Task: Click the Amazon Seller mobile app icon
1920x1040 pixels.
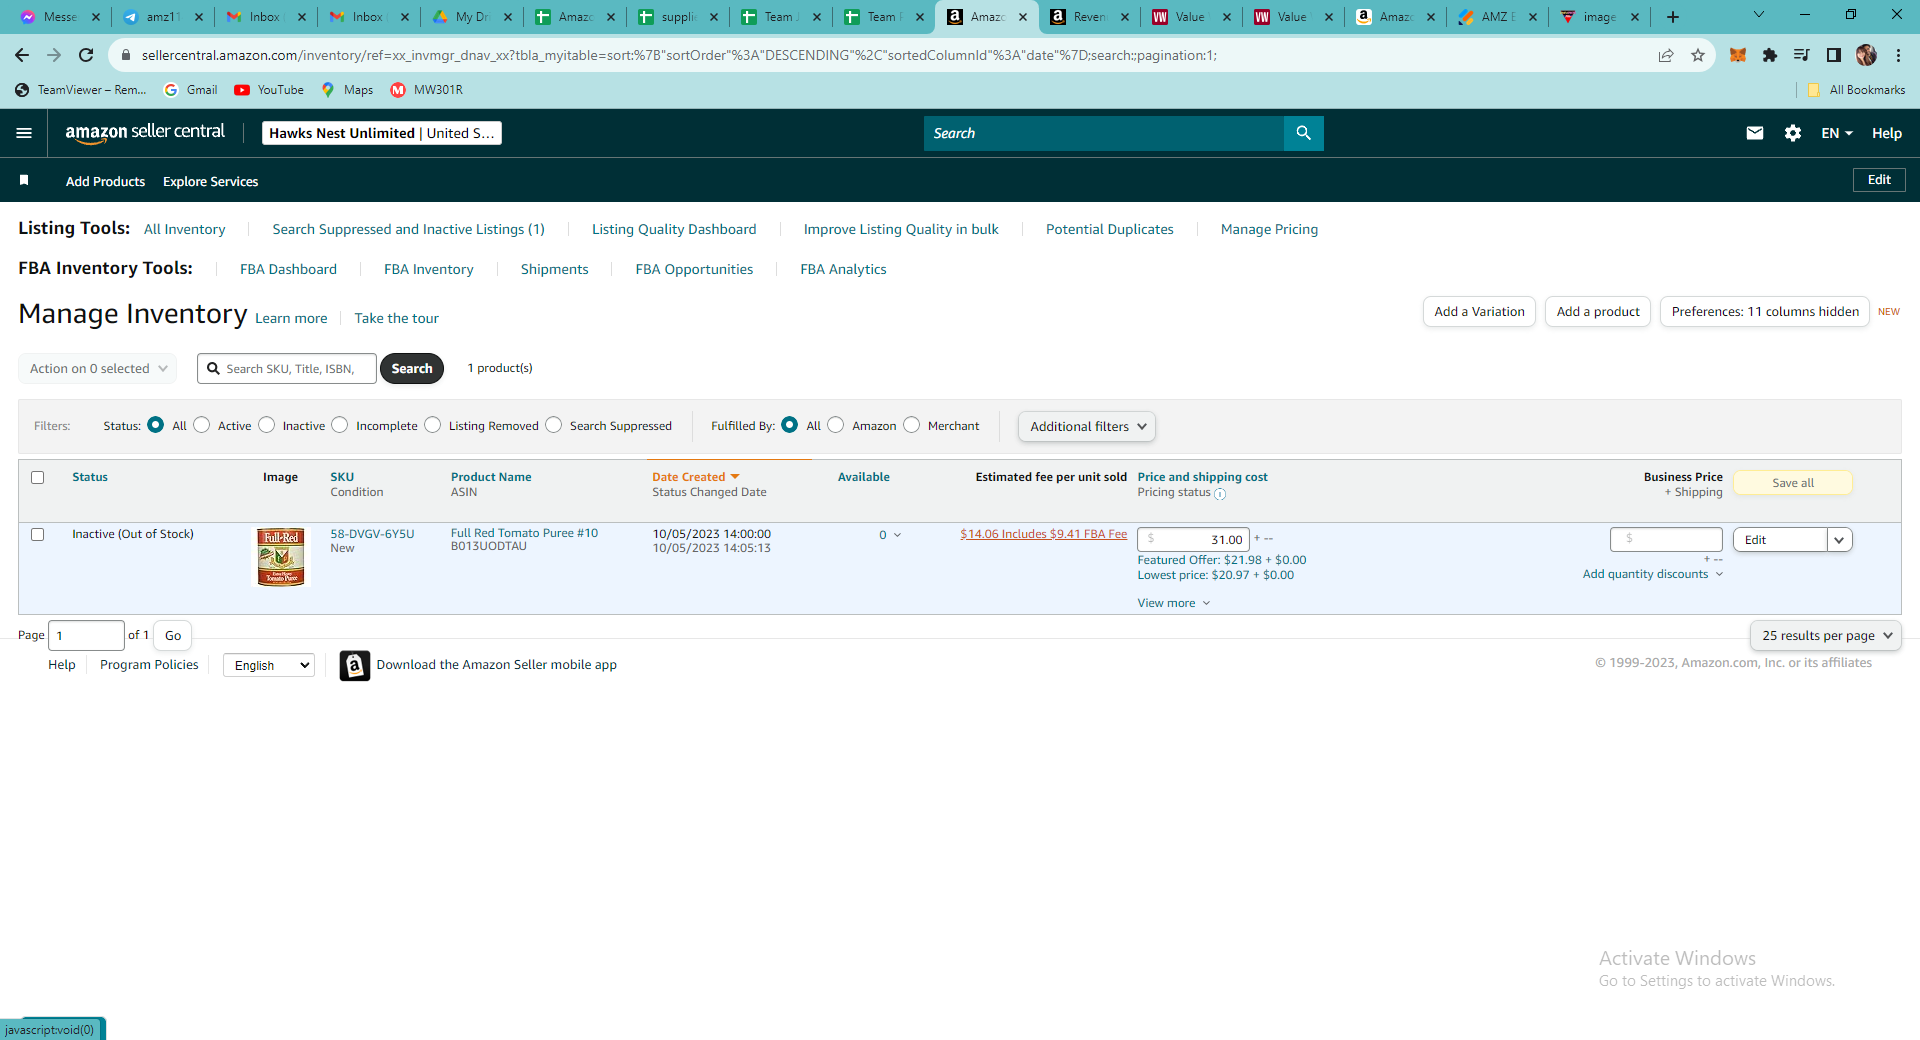Action: [355, 665]
